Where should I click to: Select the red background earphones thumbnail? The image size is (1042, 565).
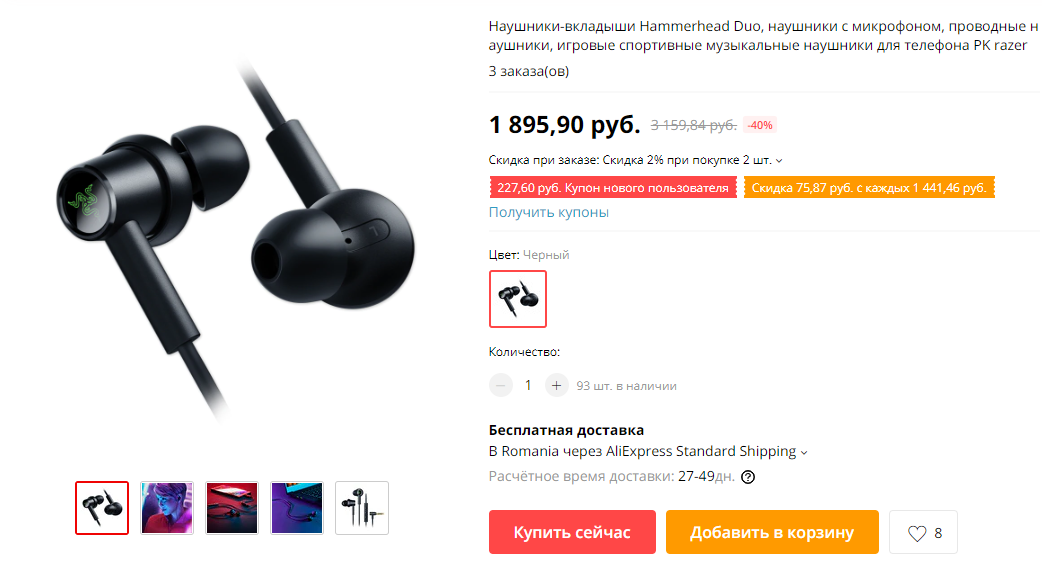[232, 508]
